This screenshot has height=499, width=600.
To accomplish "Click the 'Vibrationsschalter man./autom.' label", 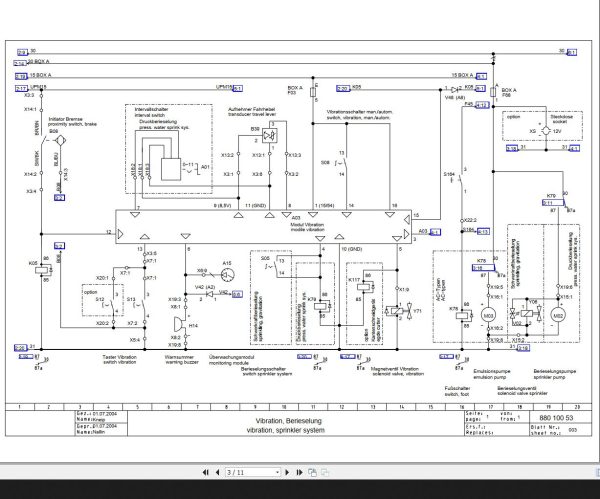I will [360, 112].
